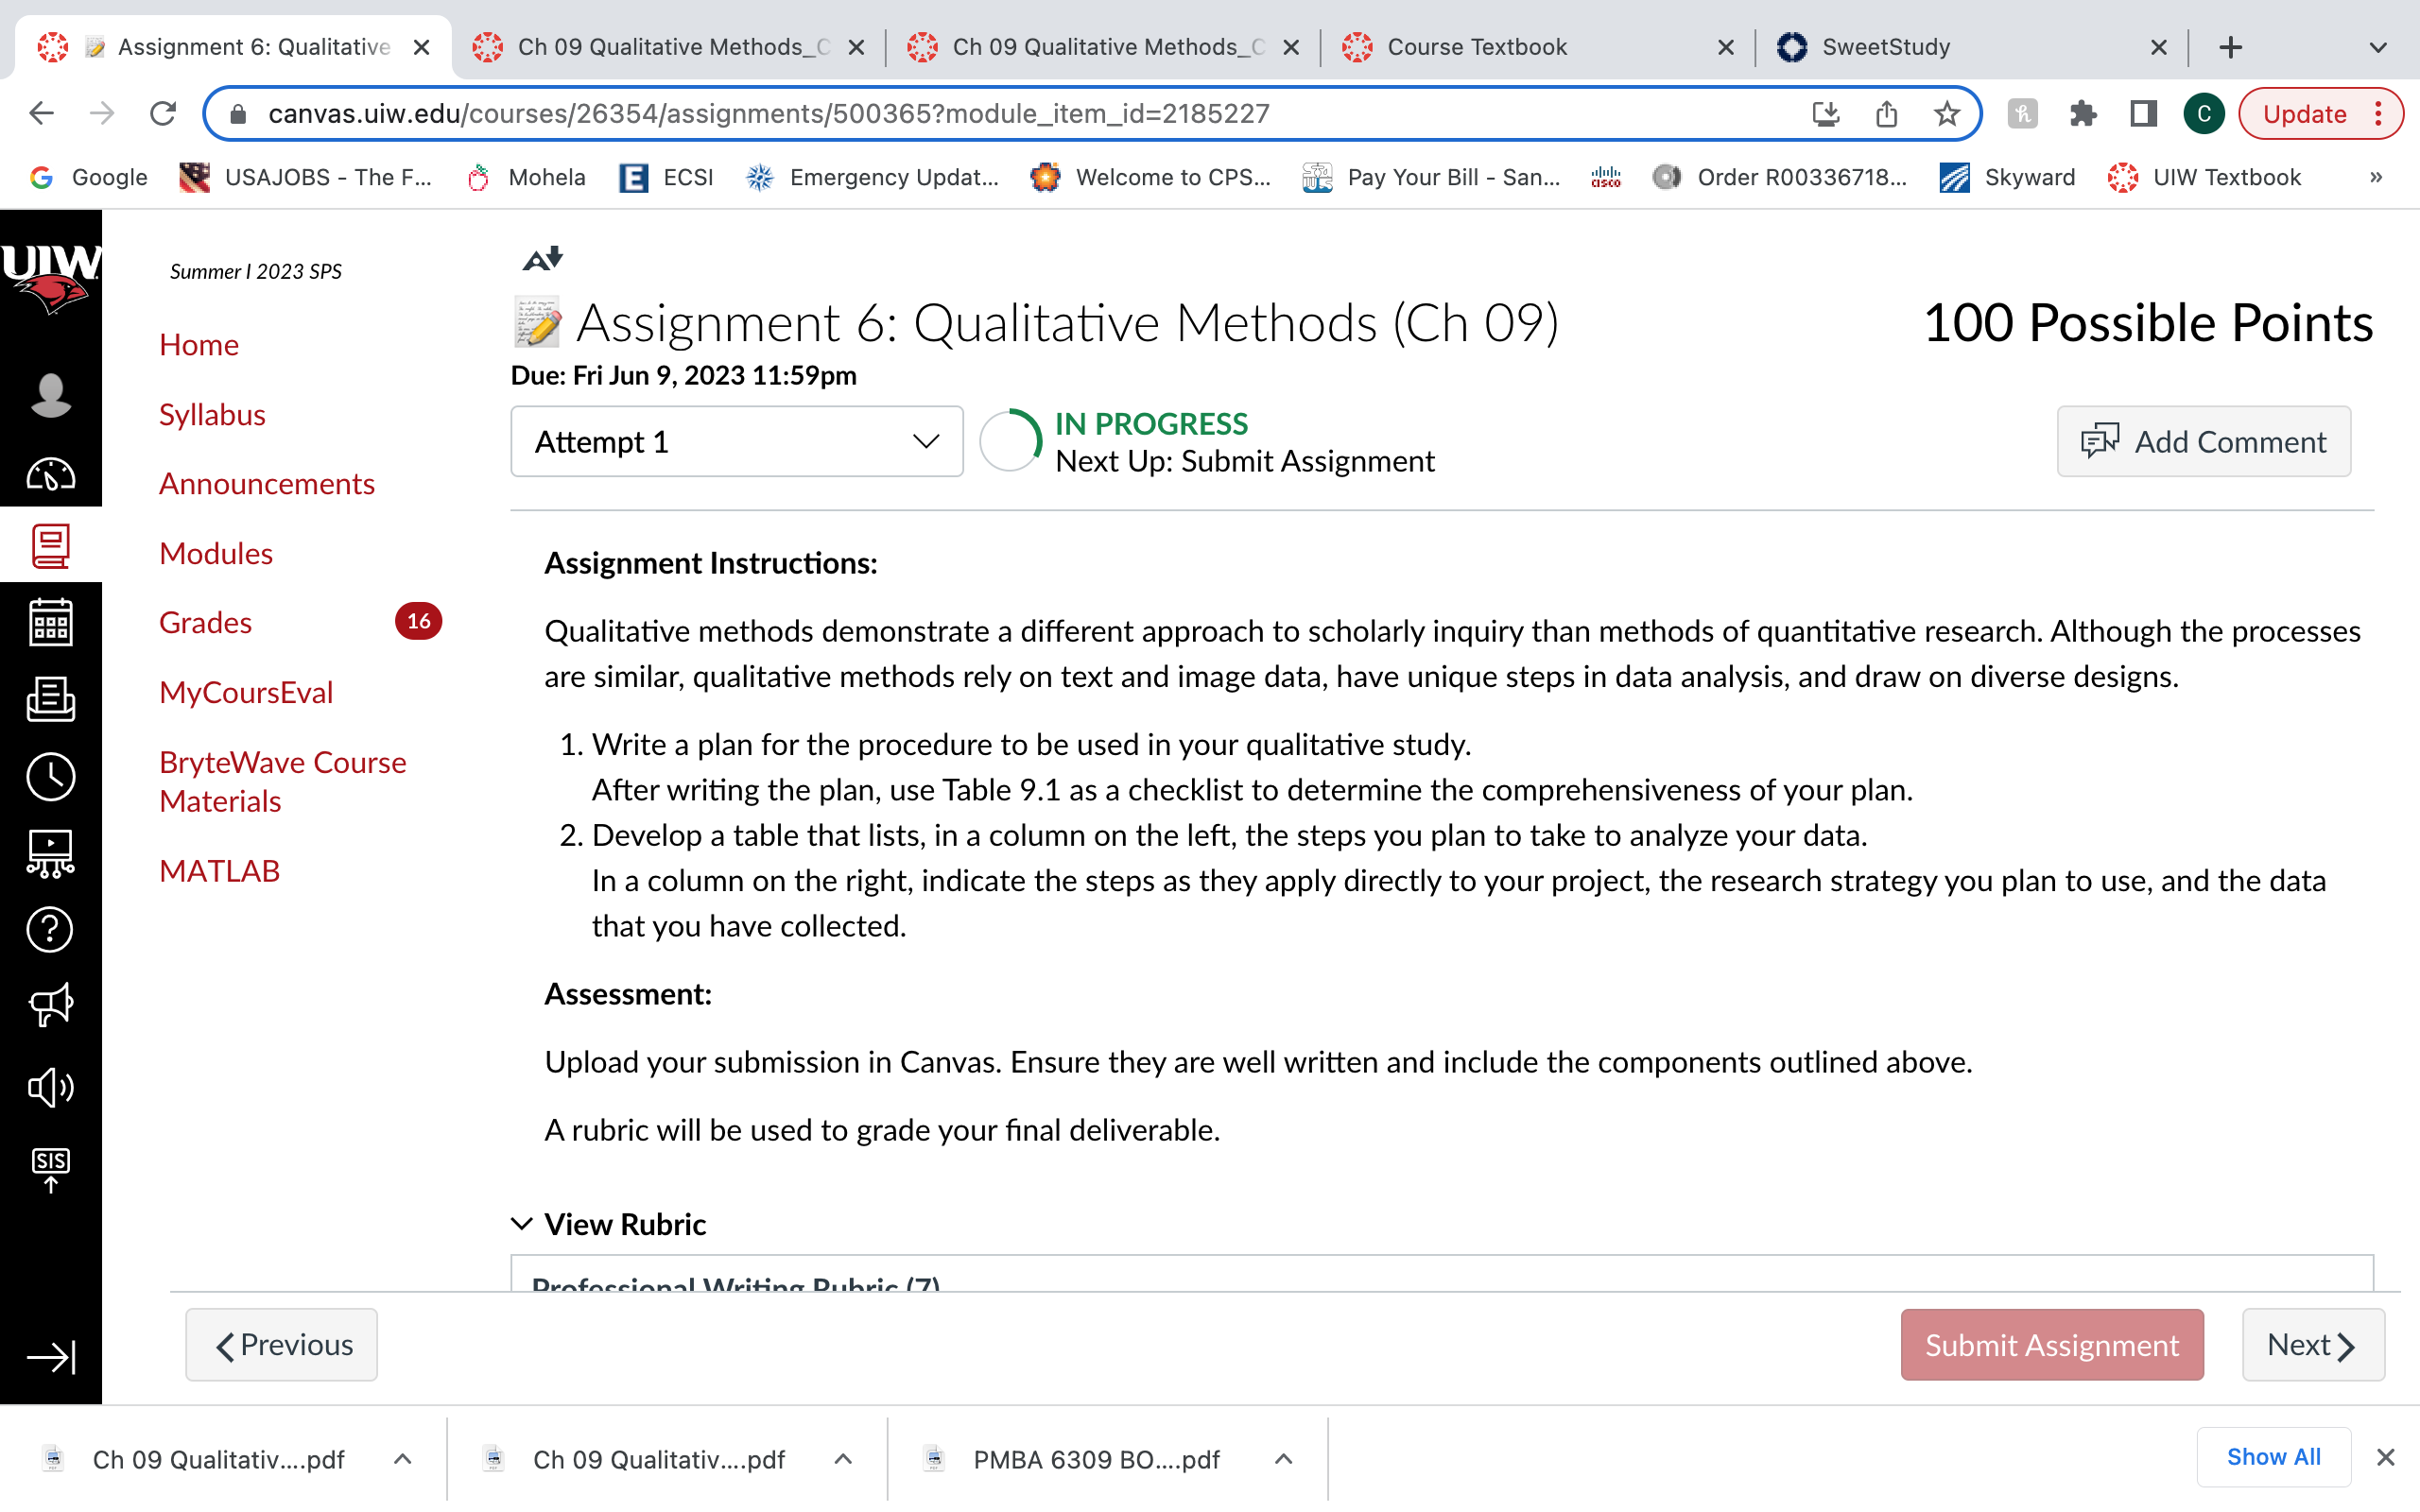Viewport: 2420px width, 1512px height.
Task: Open menu for PMBA 6309 BO pdf download
Action: (x=1284, y=1459)
